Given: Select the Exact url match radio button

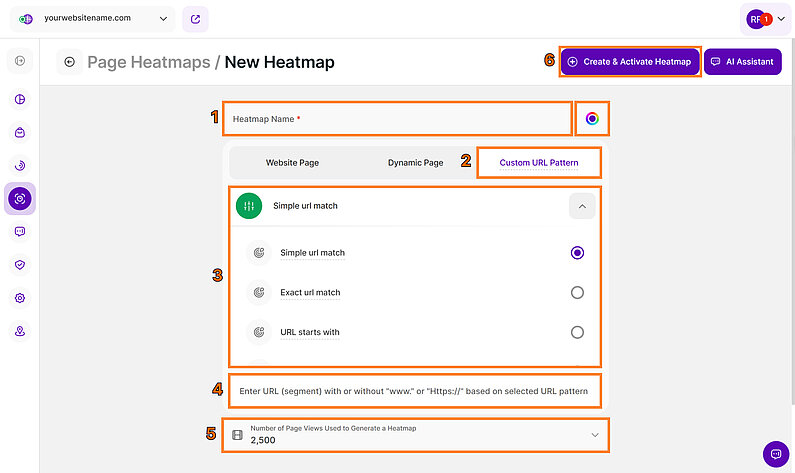Looking at the screenshot, I should click(x=577, y=293).
